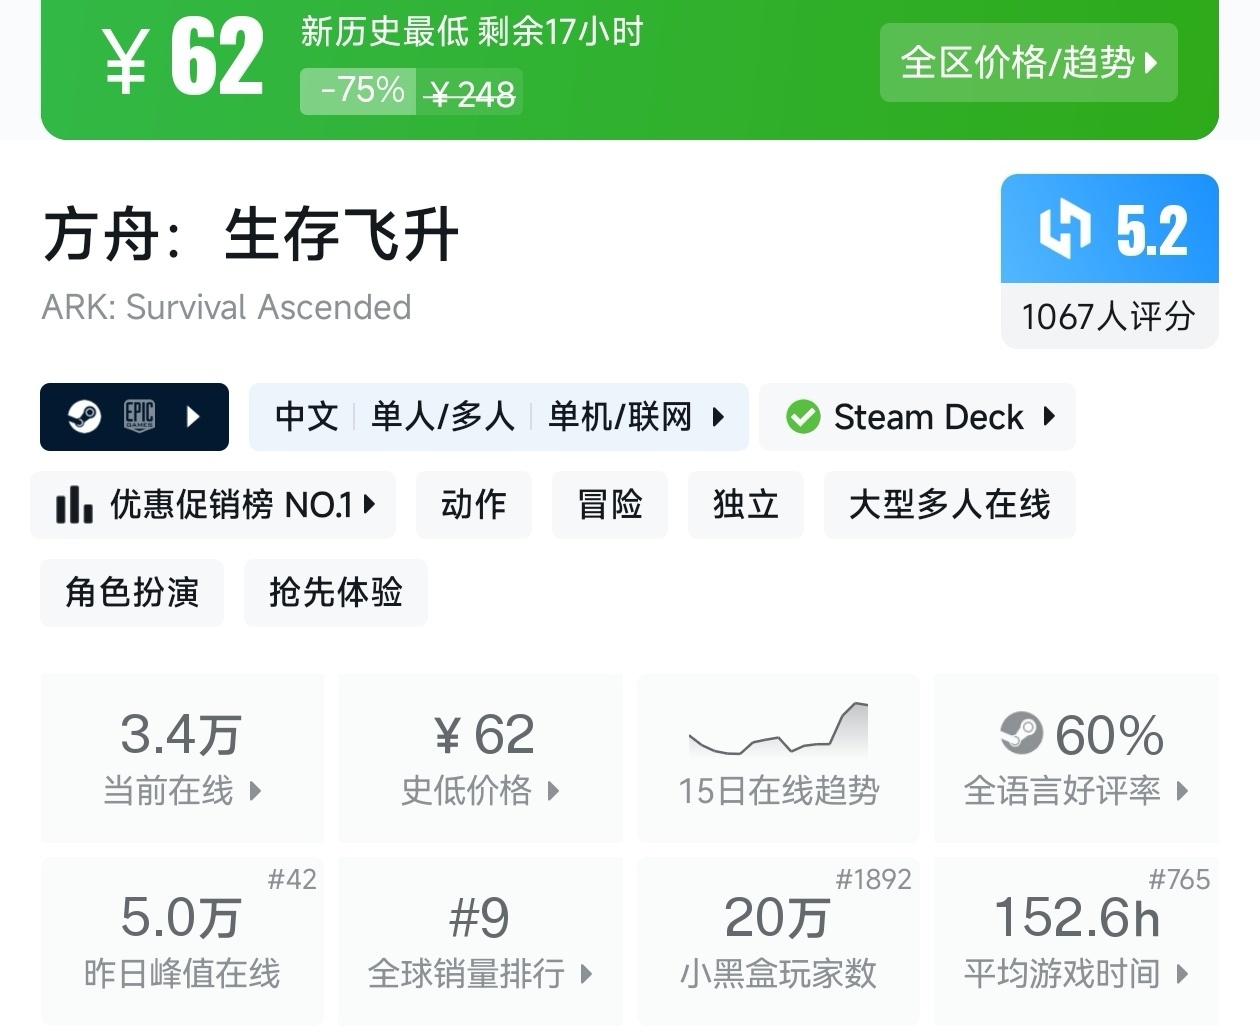1260x1035 pixels.
Task: Click the Steam platform icon
Action: pyautogui.click(x=84, y=416)
